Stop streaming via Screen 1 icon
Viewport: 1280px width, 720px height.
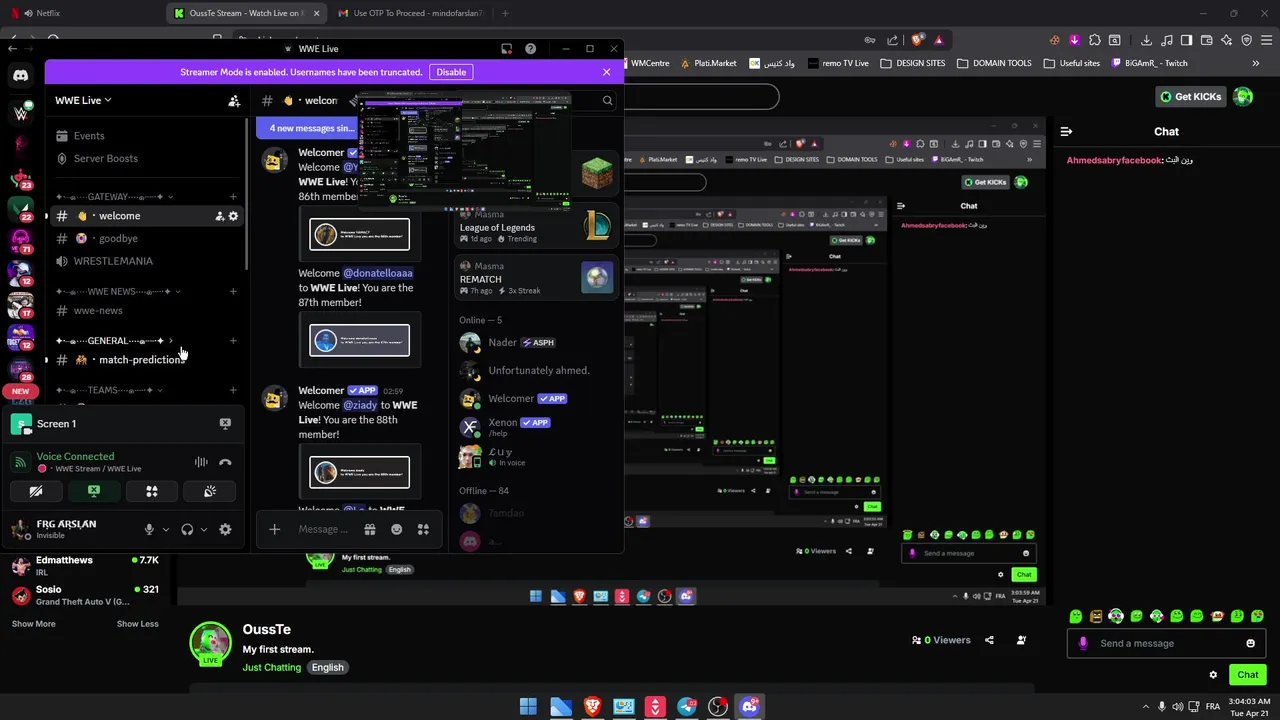pos(225,424)
